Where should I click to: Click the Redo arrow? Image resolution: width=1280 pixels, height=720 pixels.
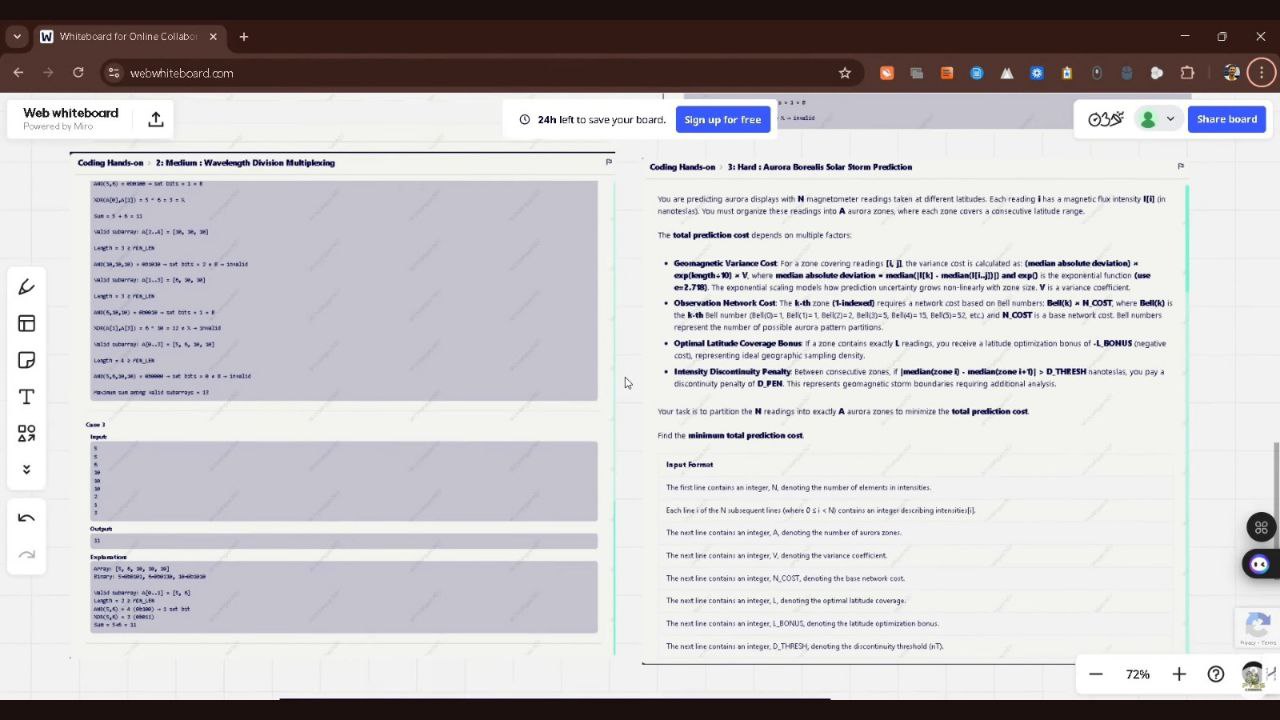[27, 555]
